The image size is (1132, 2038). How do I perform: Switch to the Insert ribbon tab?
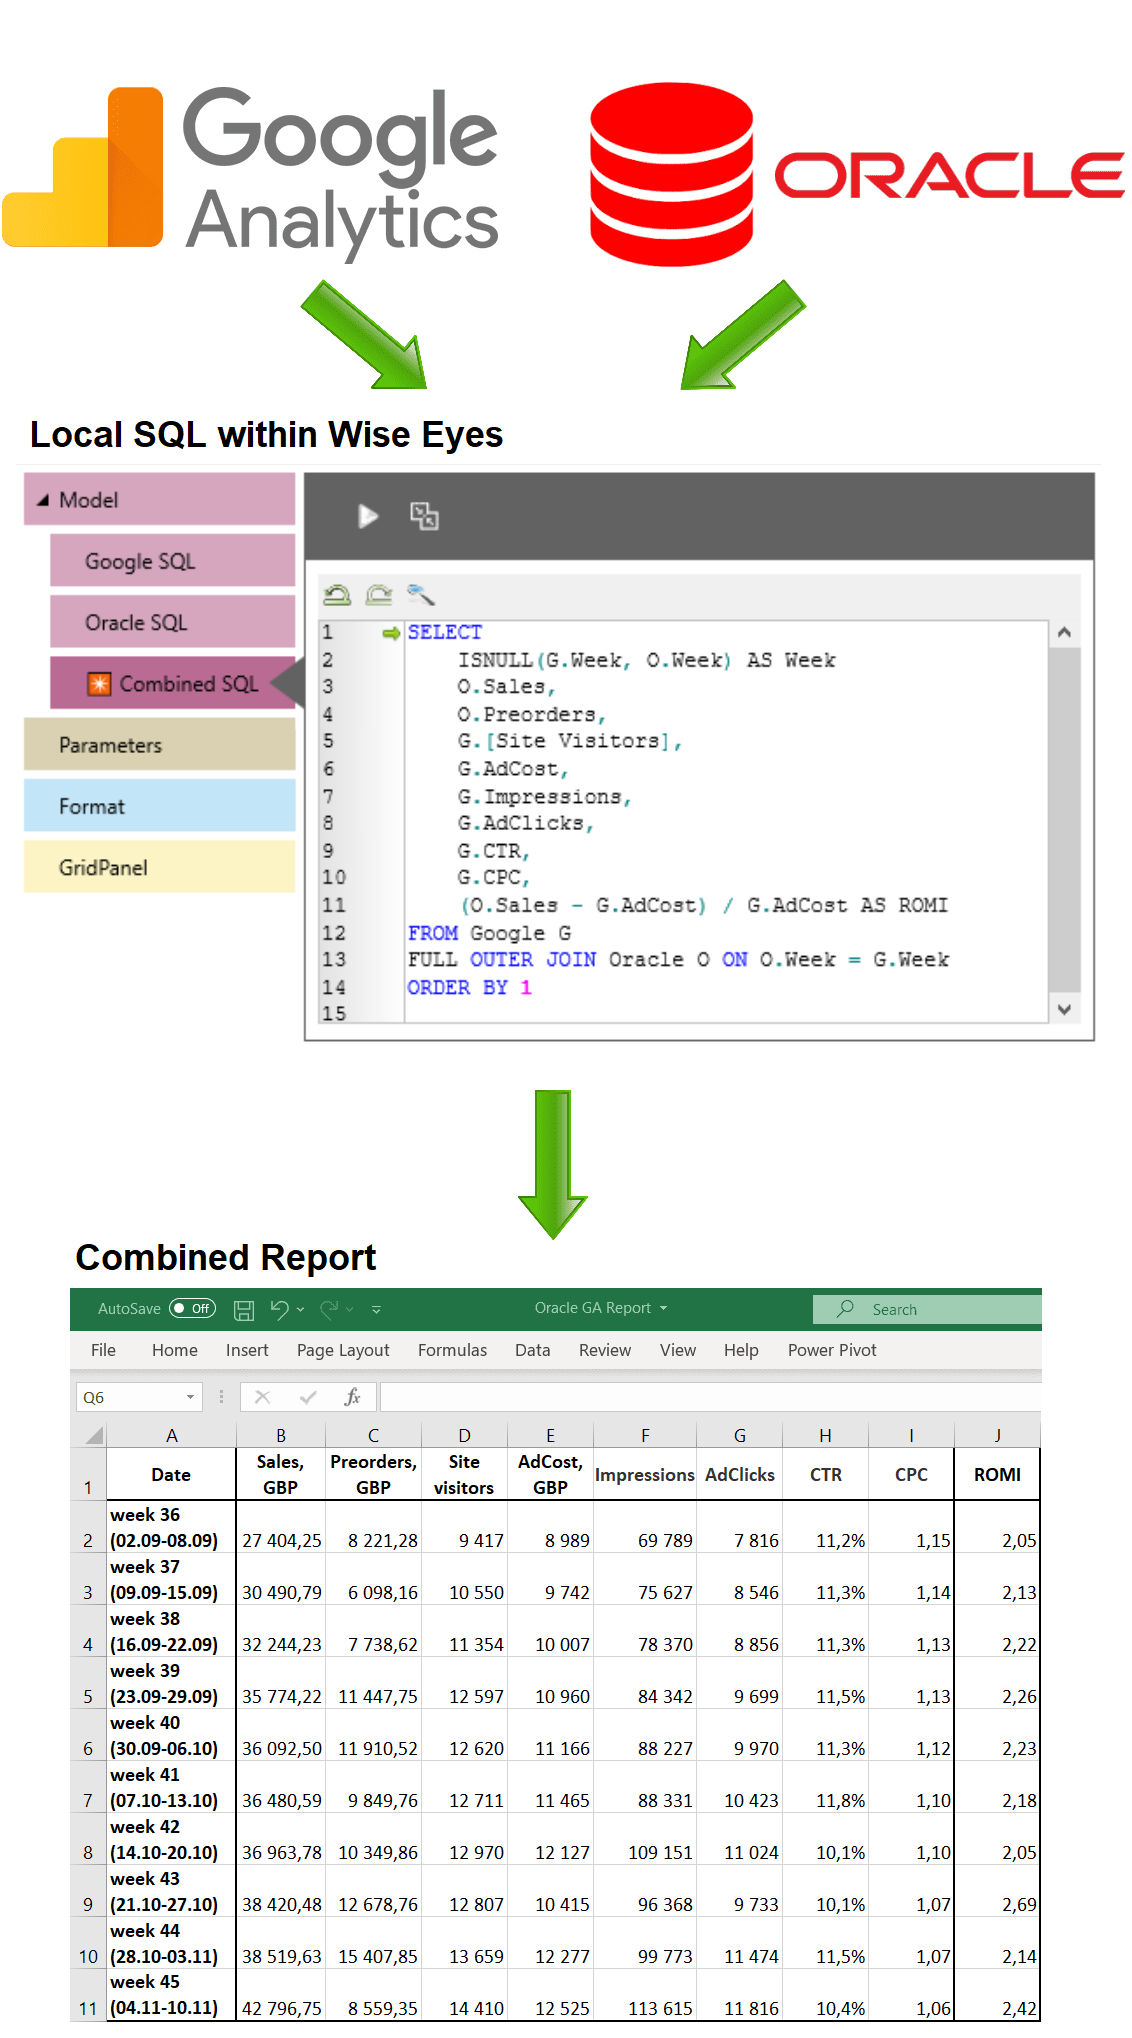(x=247, y=1350)
